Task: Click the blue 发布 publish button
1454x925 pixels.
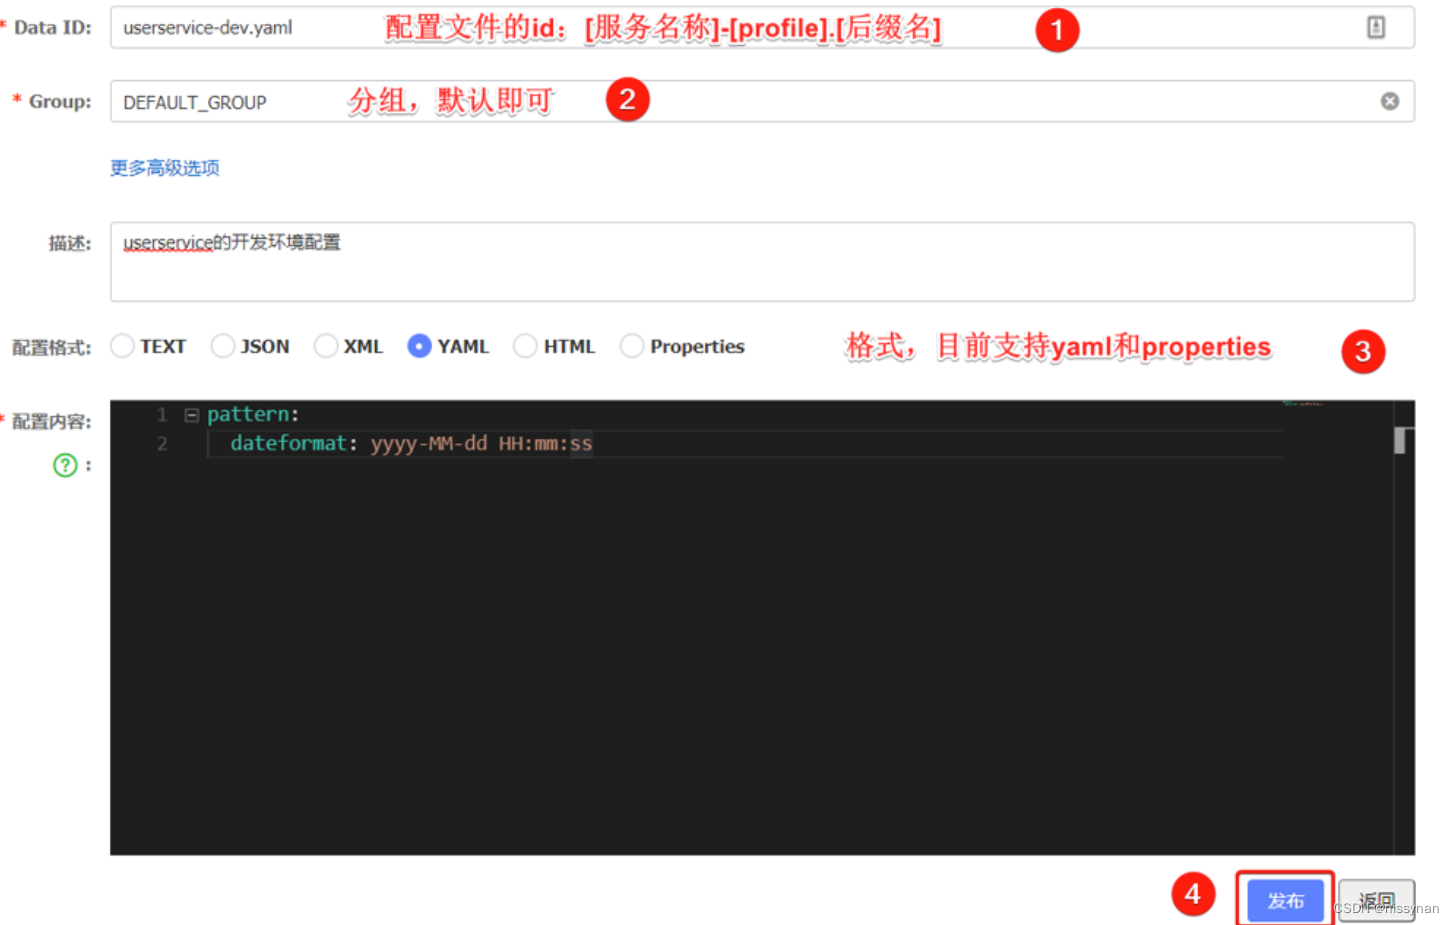Action: [x=1285, y=901]
